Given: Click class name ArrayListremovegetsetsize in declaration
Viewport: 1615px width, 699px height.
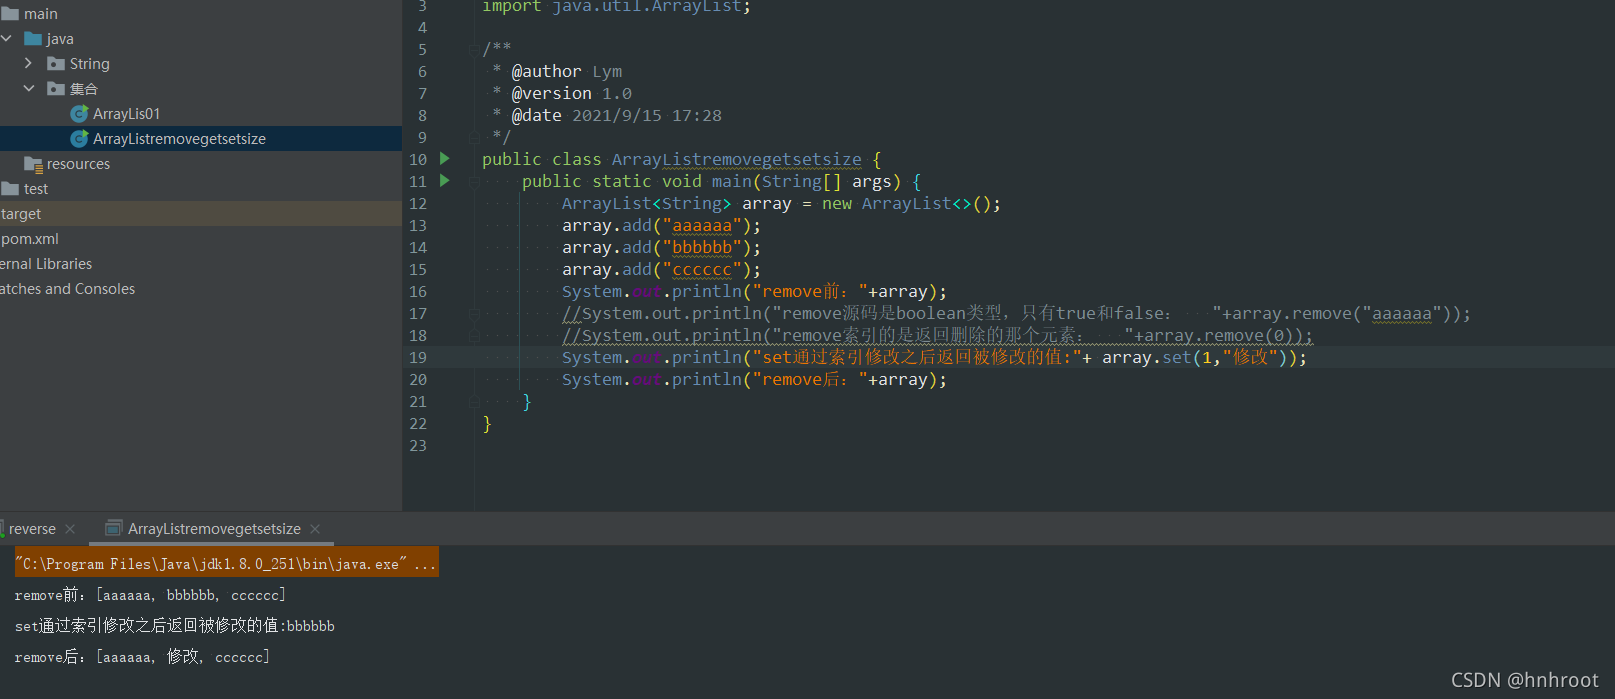Looking at the screenshot, I should [x=736, y=160].
